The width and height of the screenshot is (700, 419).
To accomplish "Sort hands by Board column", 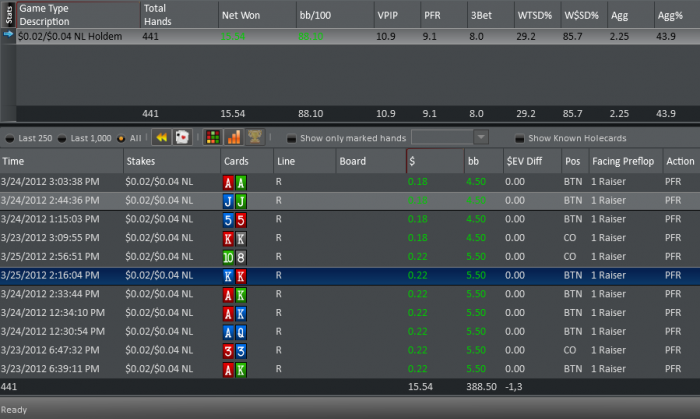I will [371, 161].
